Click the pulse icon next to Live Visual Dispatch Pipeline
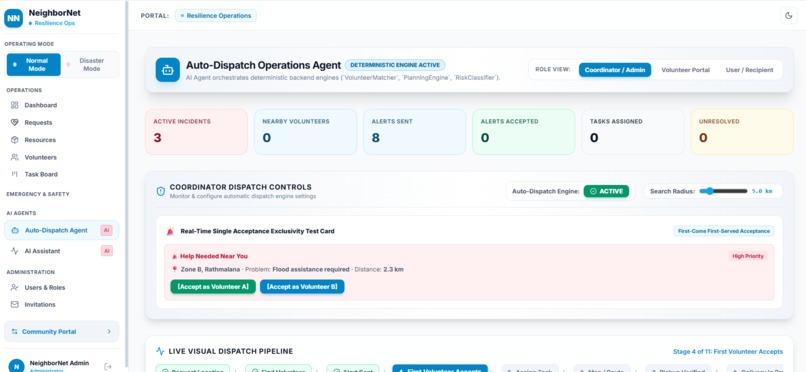 [x=160, y=351]
